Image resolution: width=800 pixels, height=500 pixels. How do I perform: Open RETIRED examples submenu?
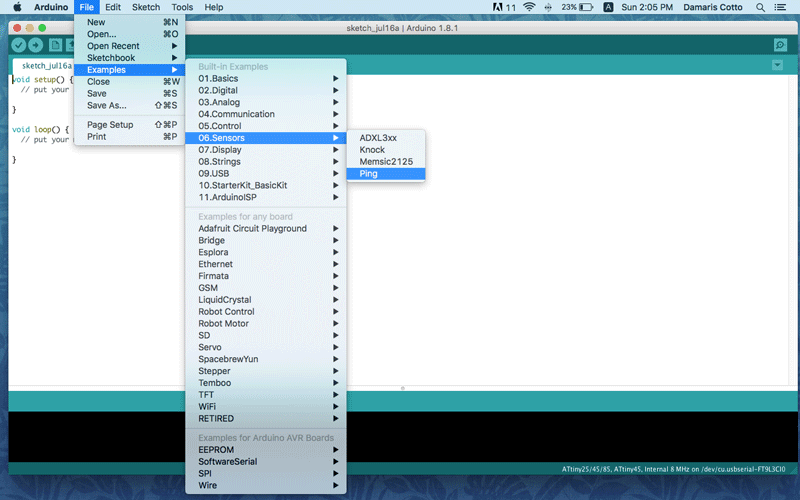(266, 418)
